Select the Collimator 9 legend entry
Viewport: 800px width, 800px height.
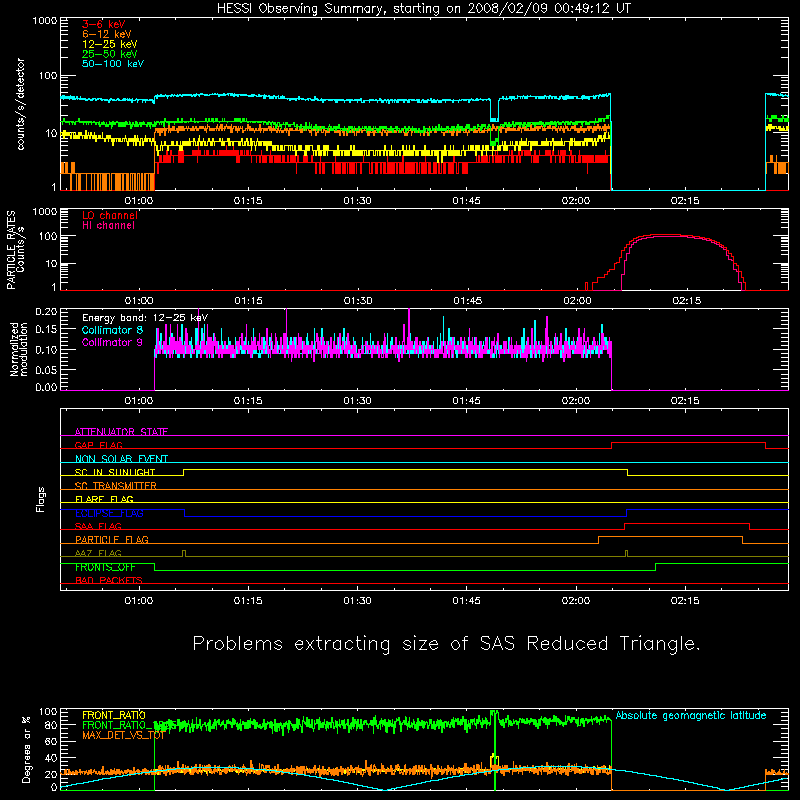click(112, 342)
